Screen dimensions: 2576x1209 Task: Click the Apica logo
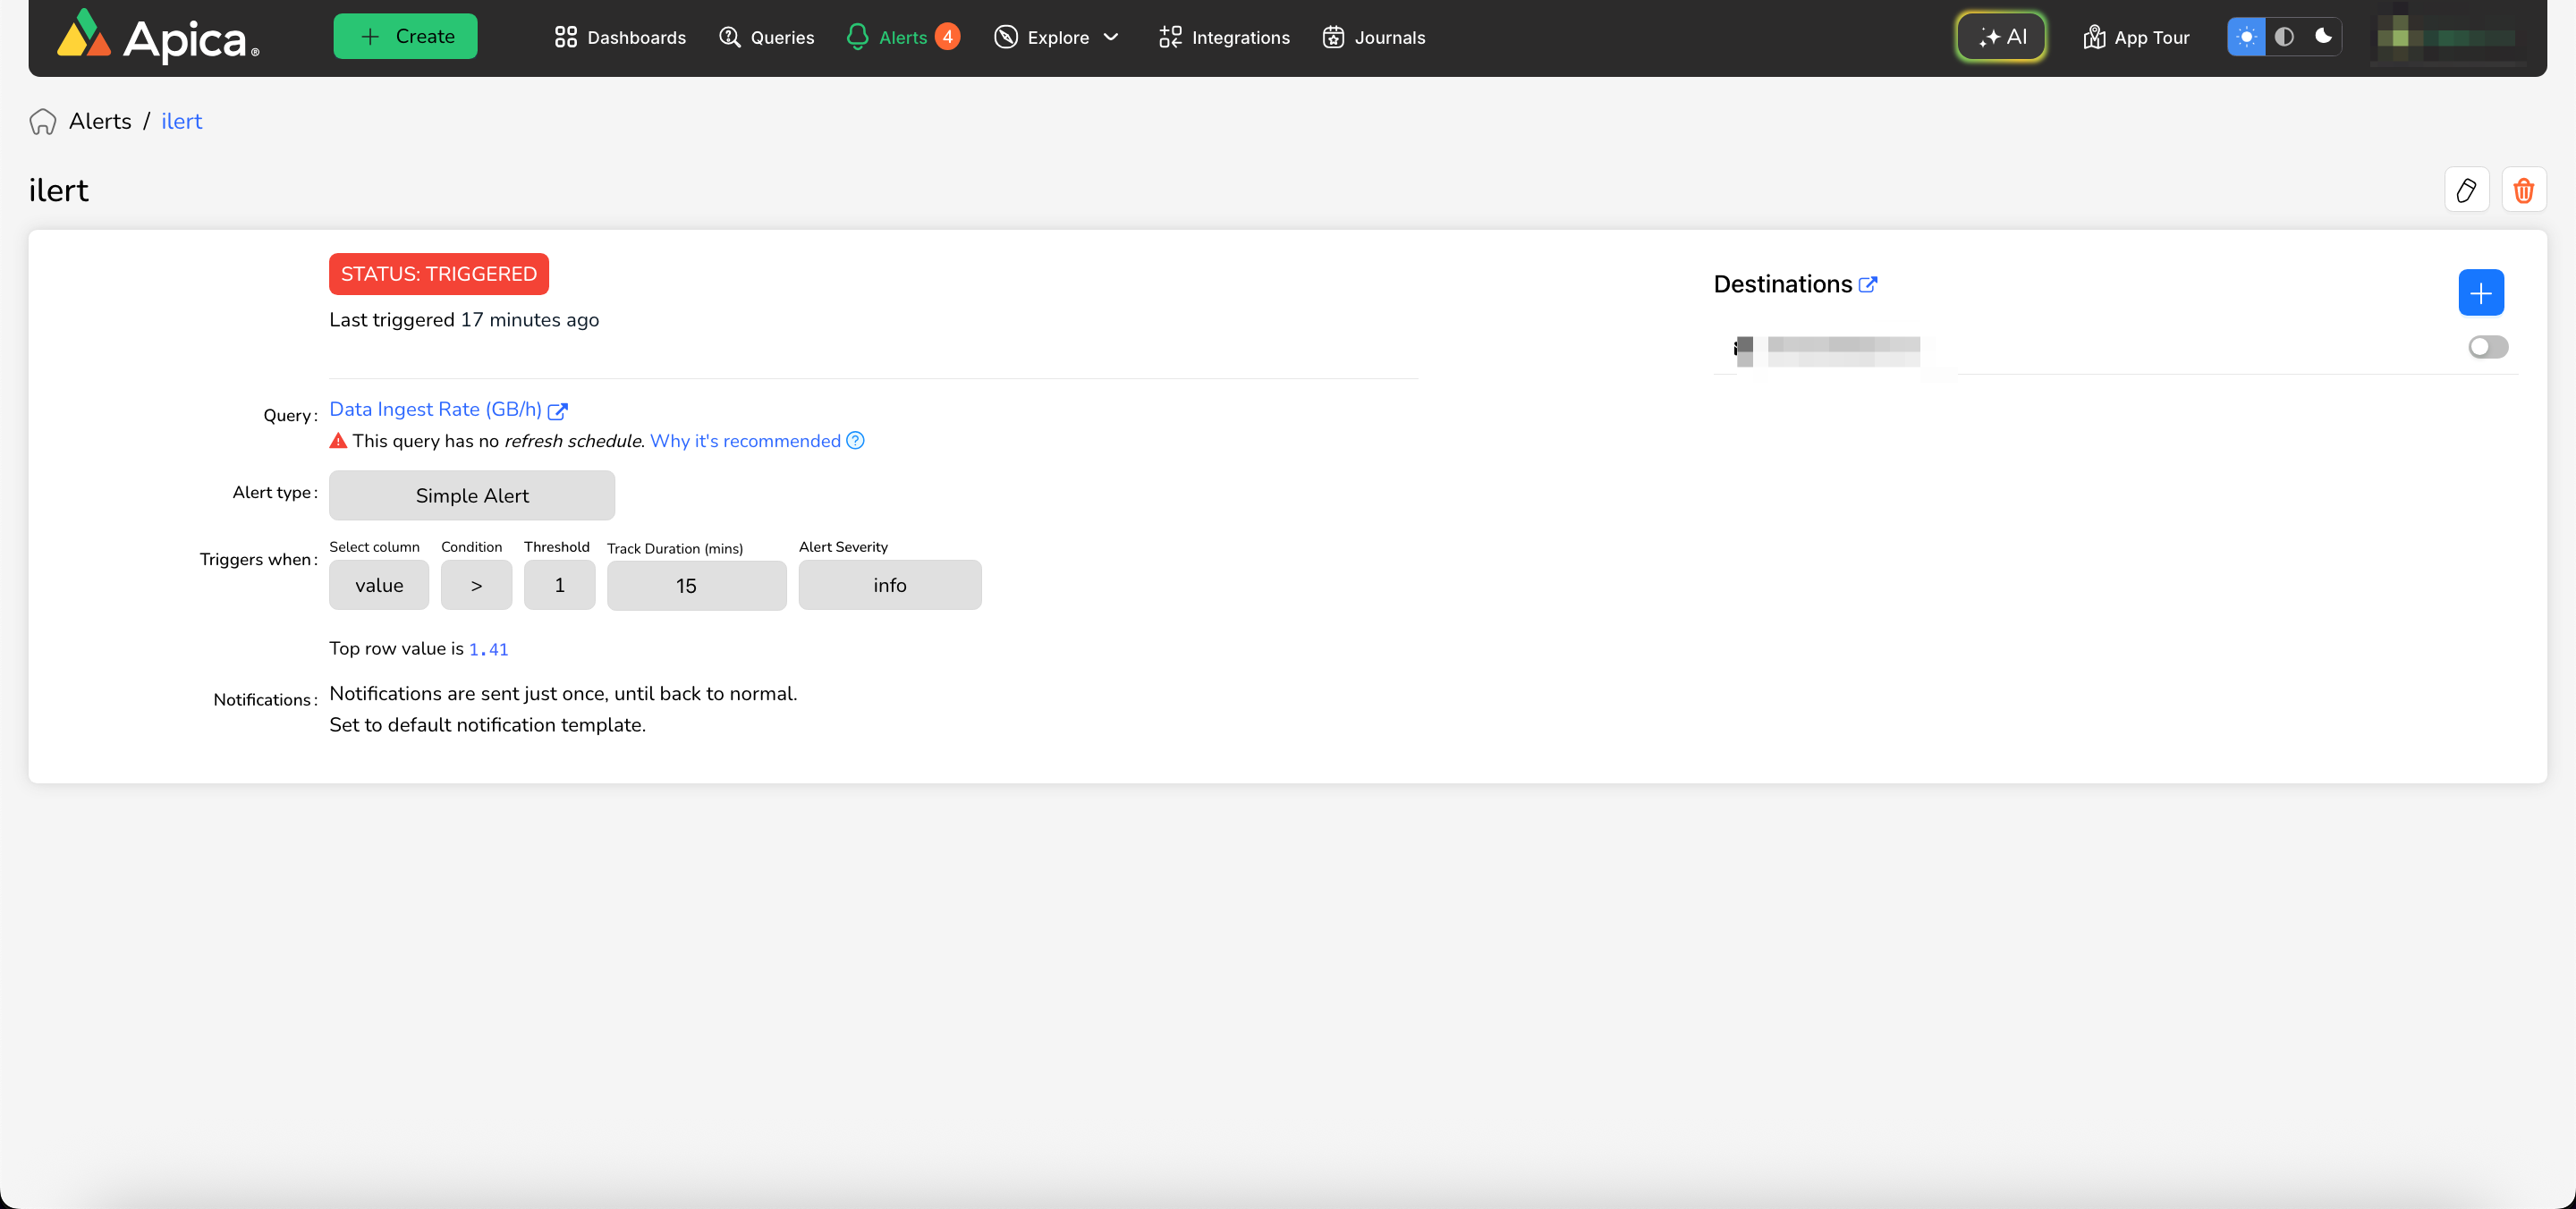click(158, 37)
